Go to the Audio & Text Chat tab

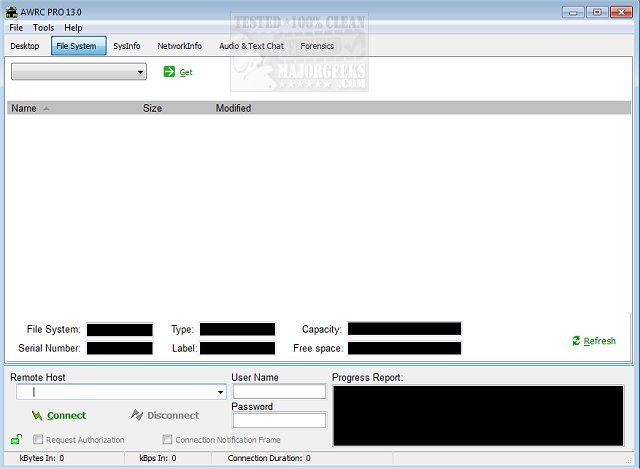(251, 46)
